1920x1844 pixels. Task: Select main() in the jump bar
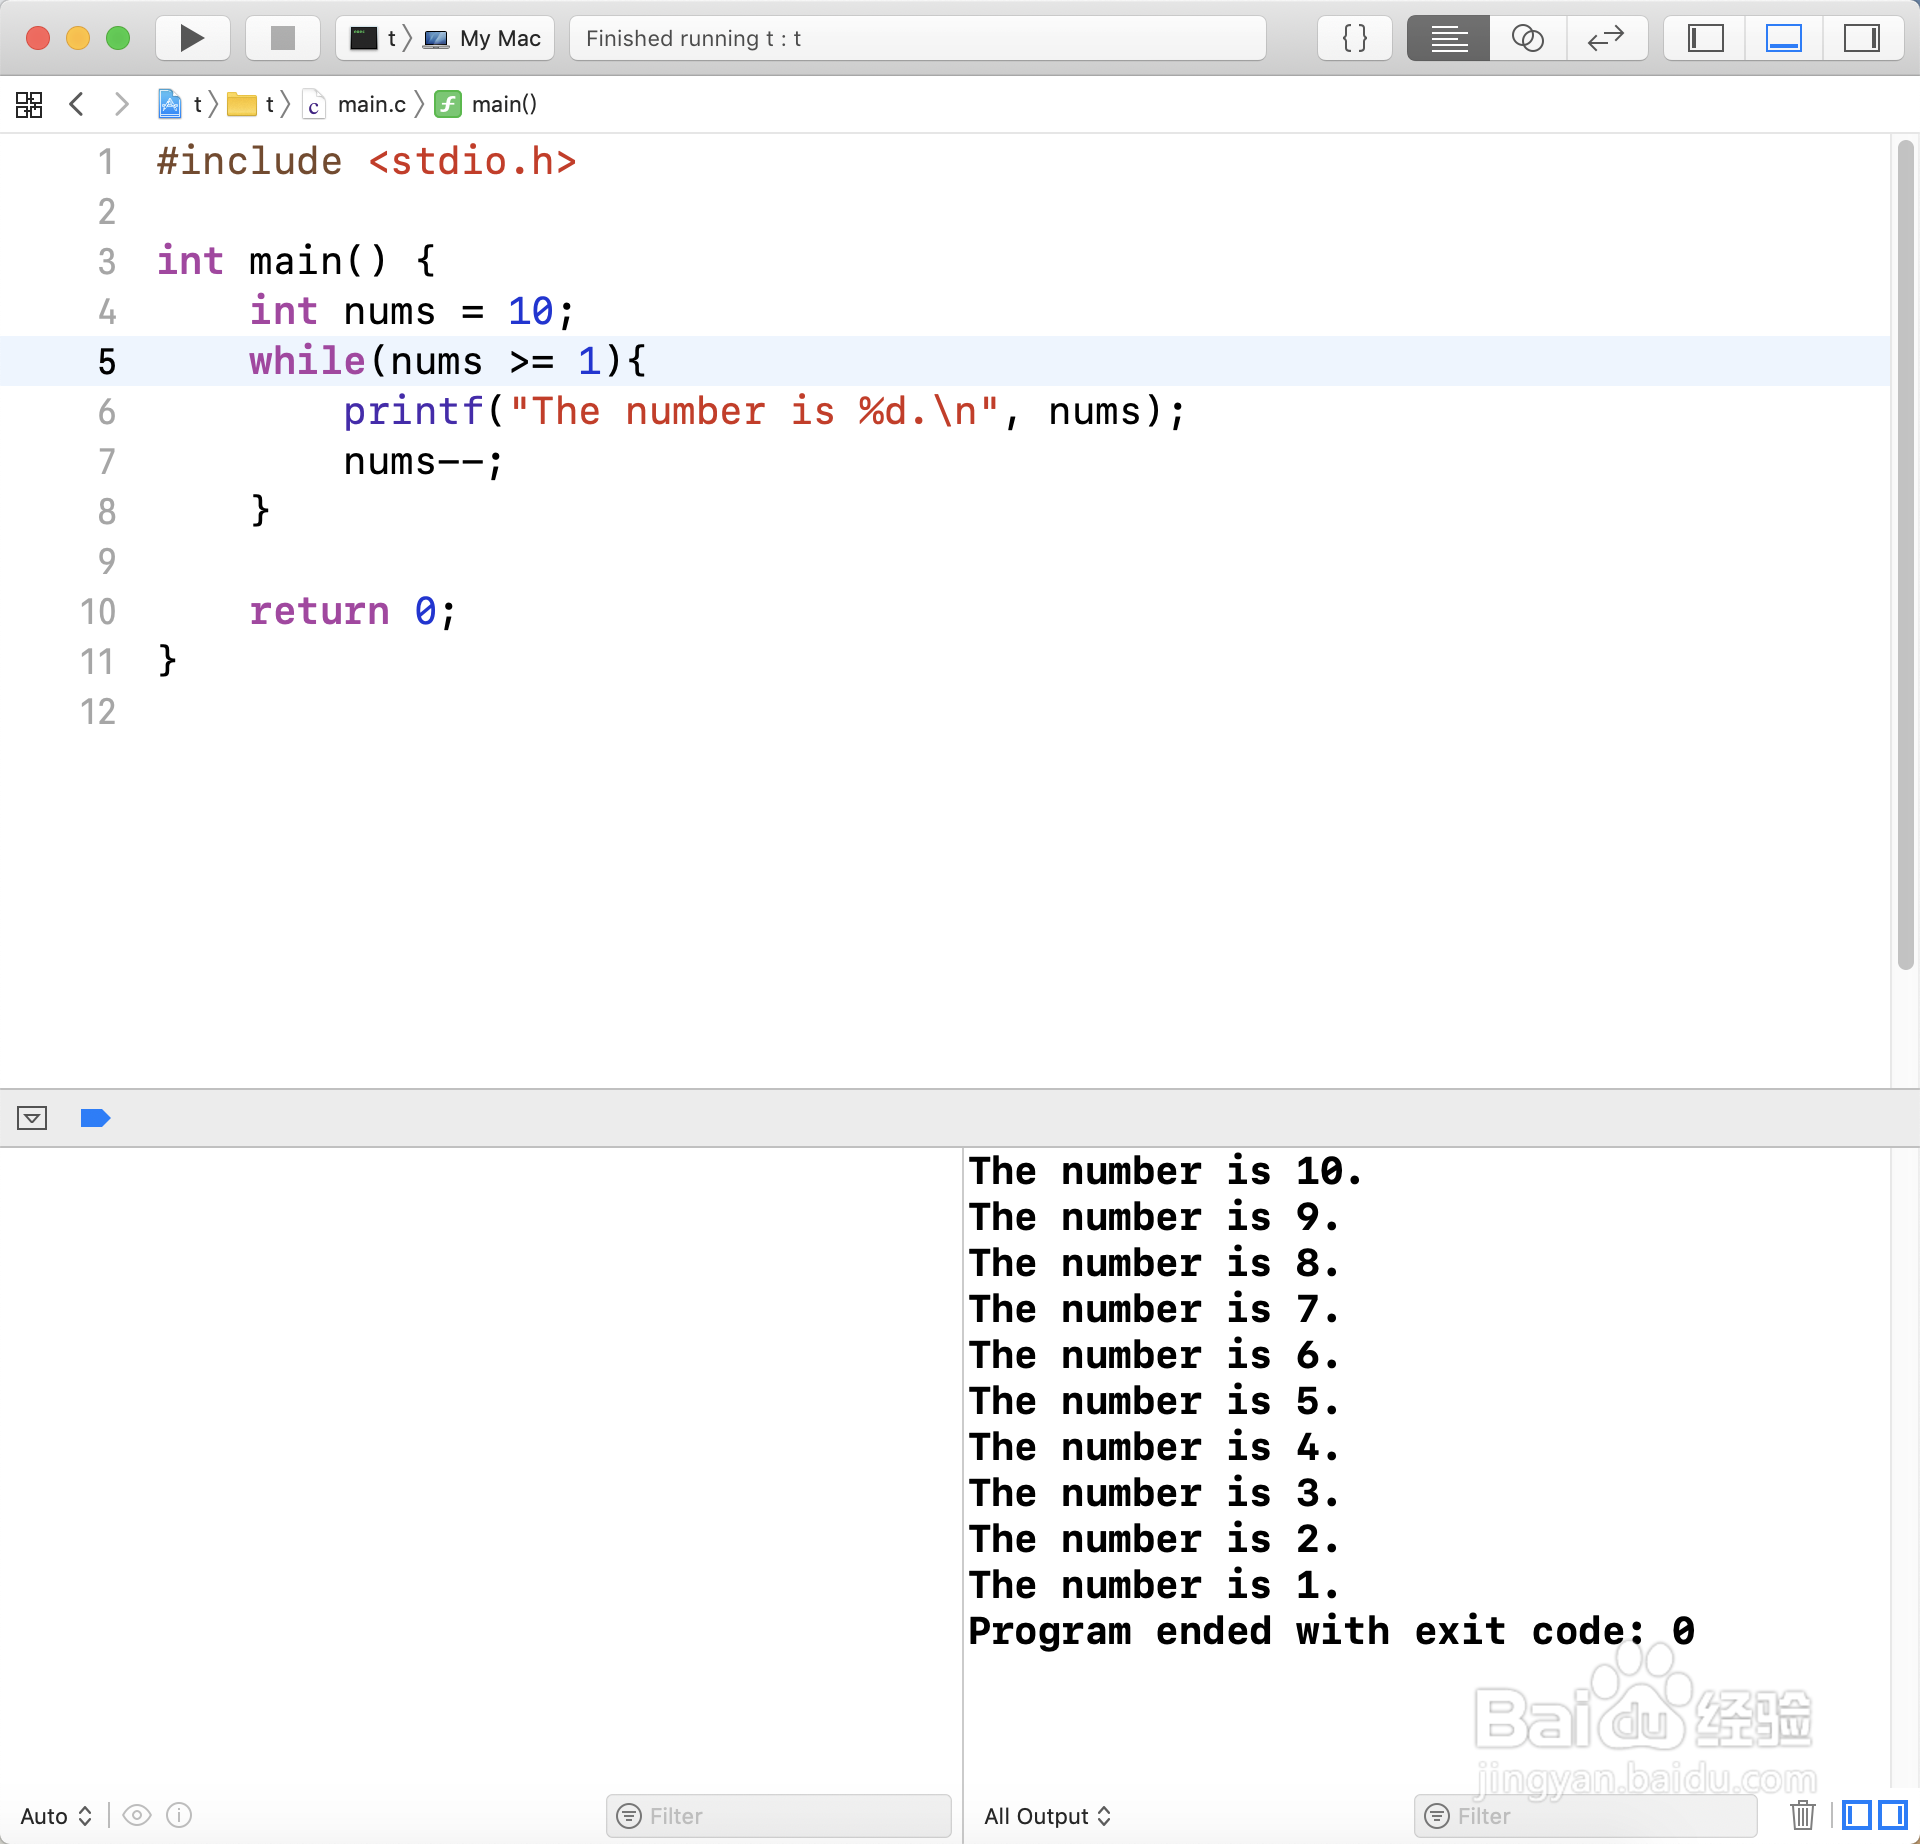503,104
